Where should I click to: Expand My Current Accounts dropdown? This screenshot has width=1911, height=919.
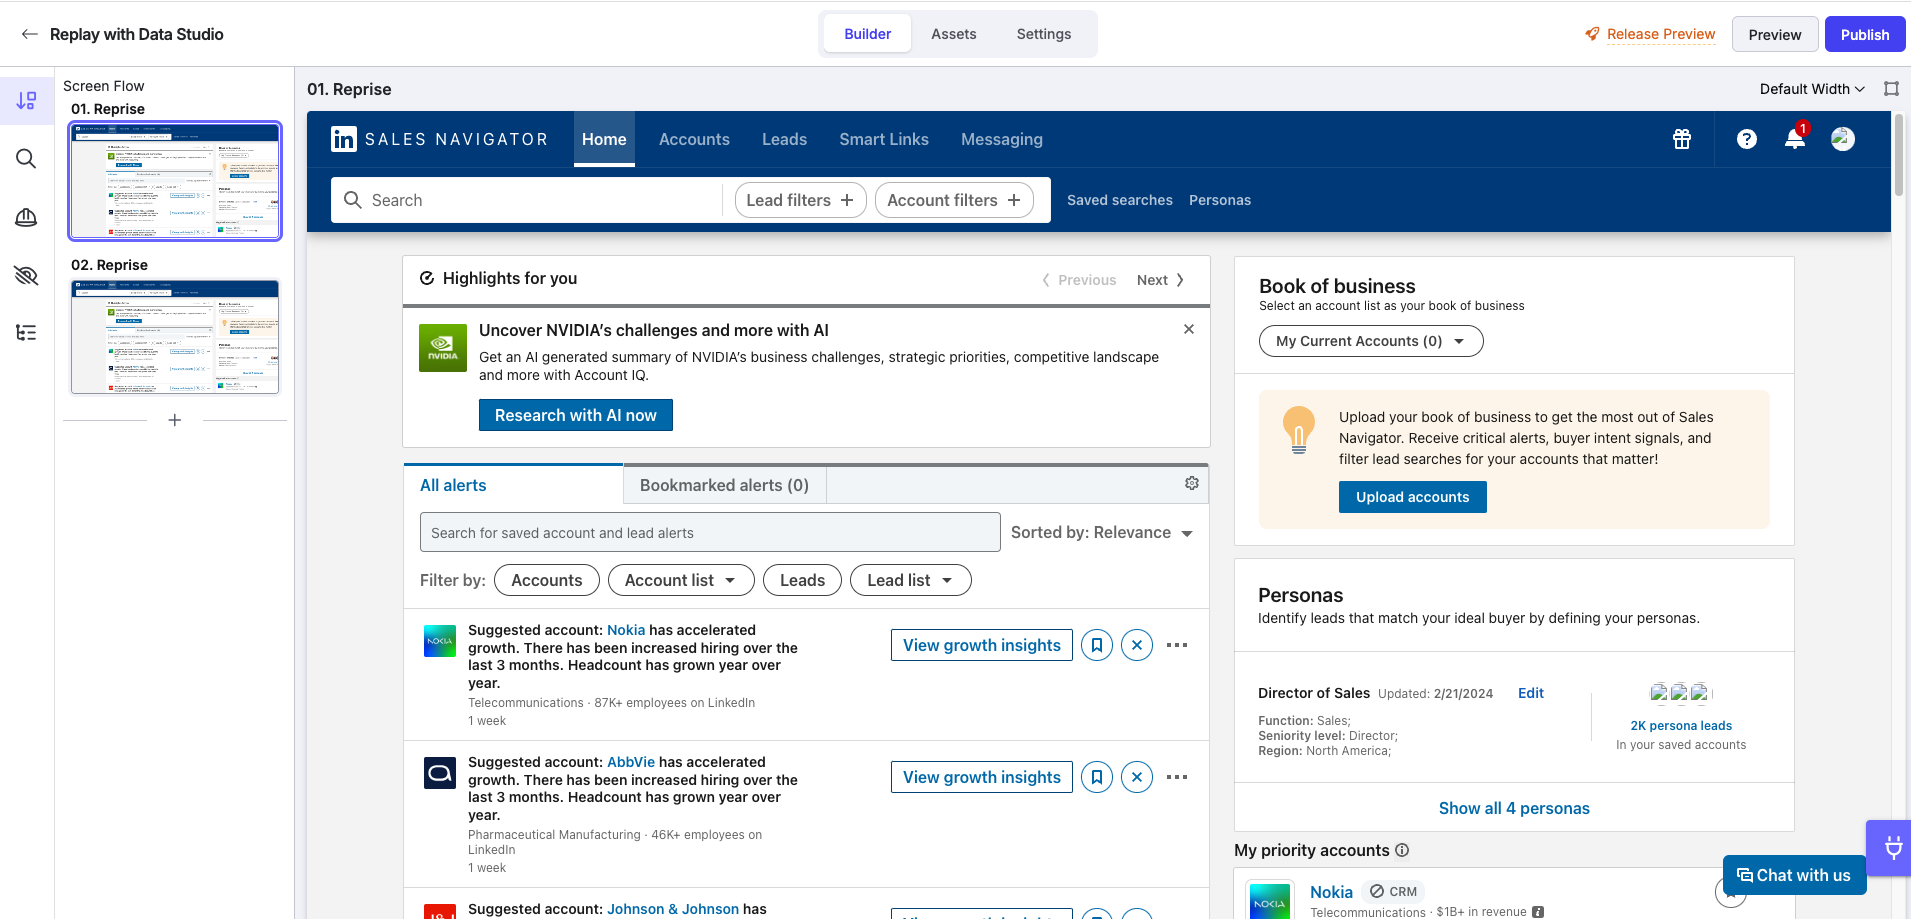(x=1370, y=341)
